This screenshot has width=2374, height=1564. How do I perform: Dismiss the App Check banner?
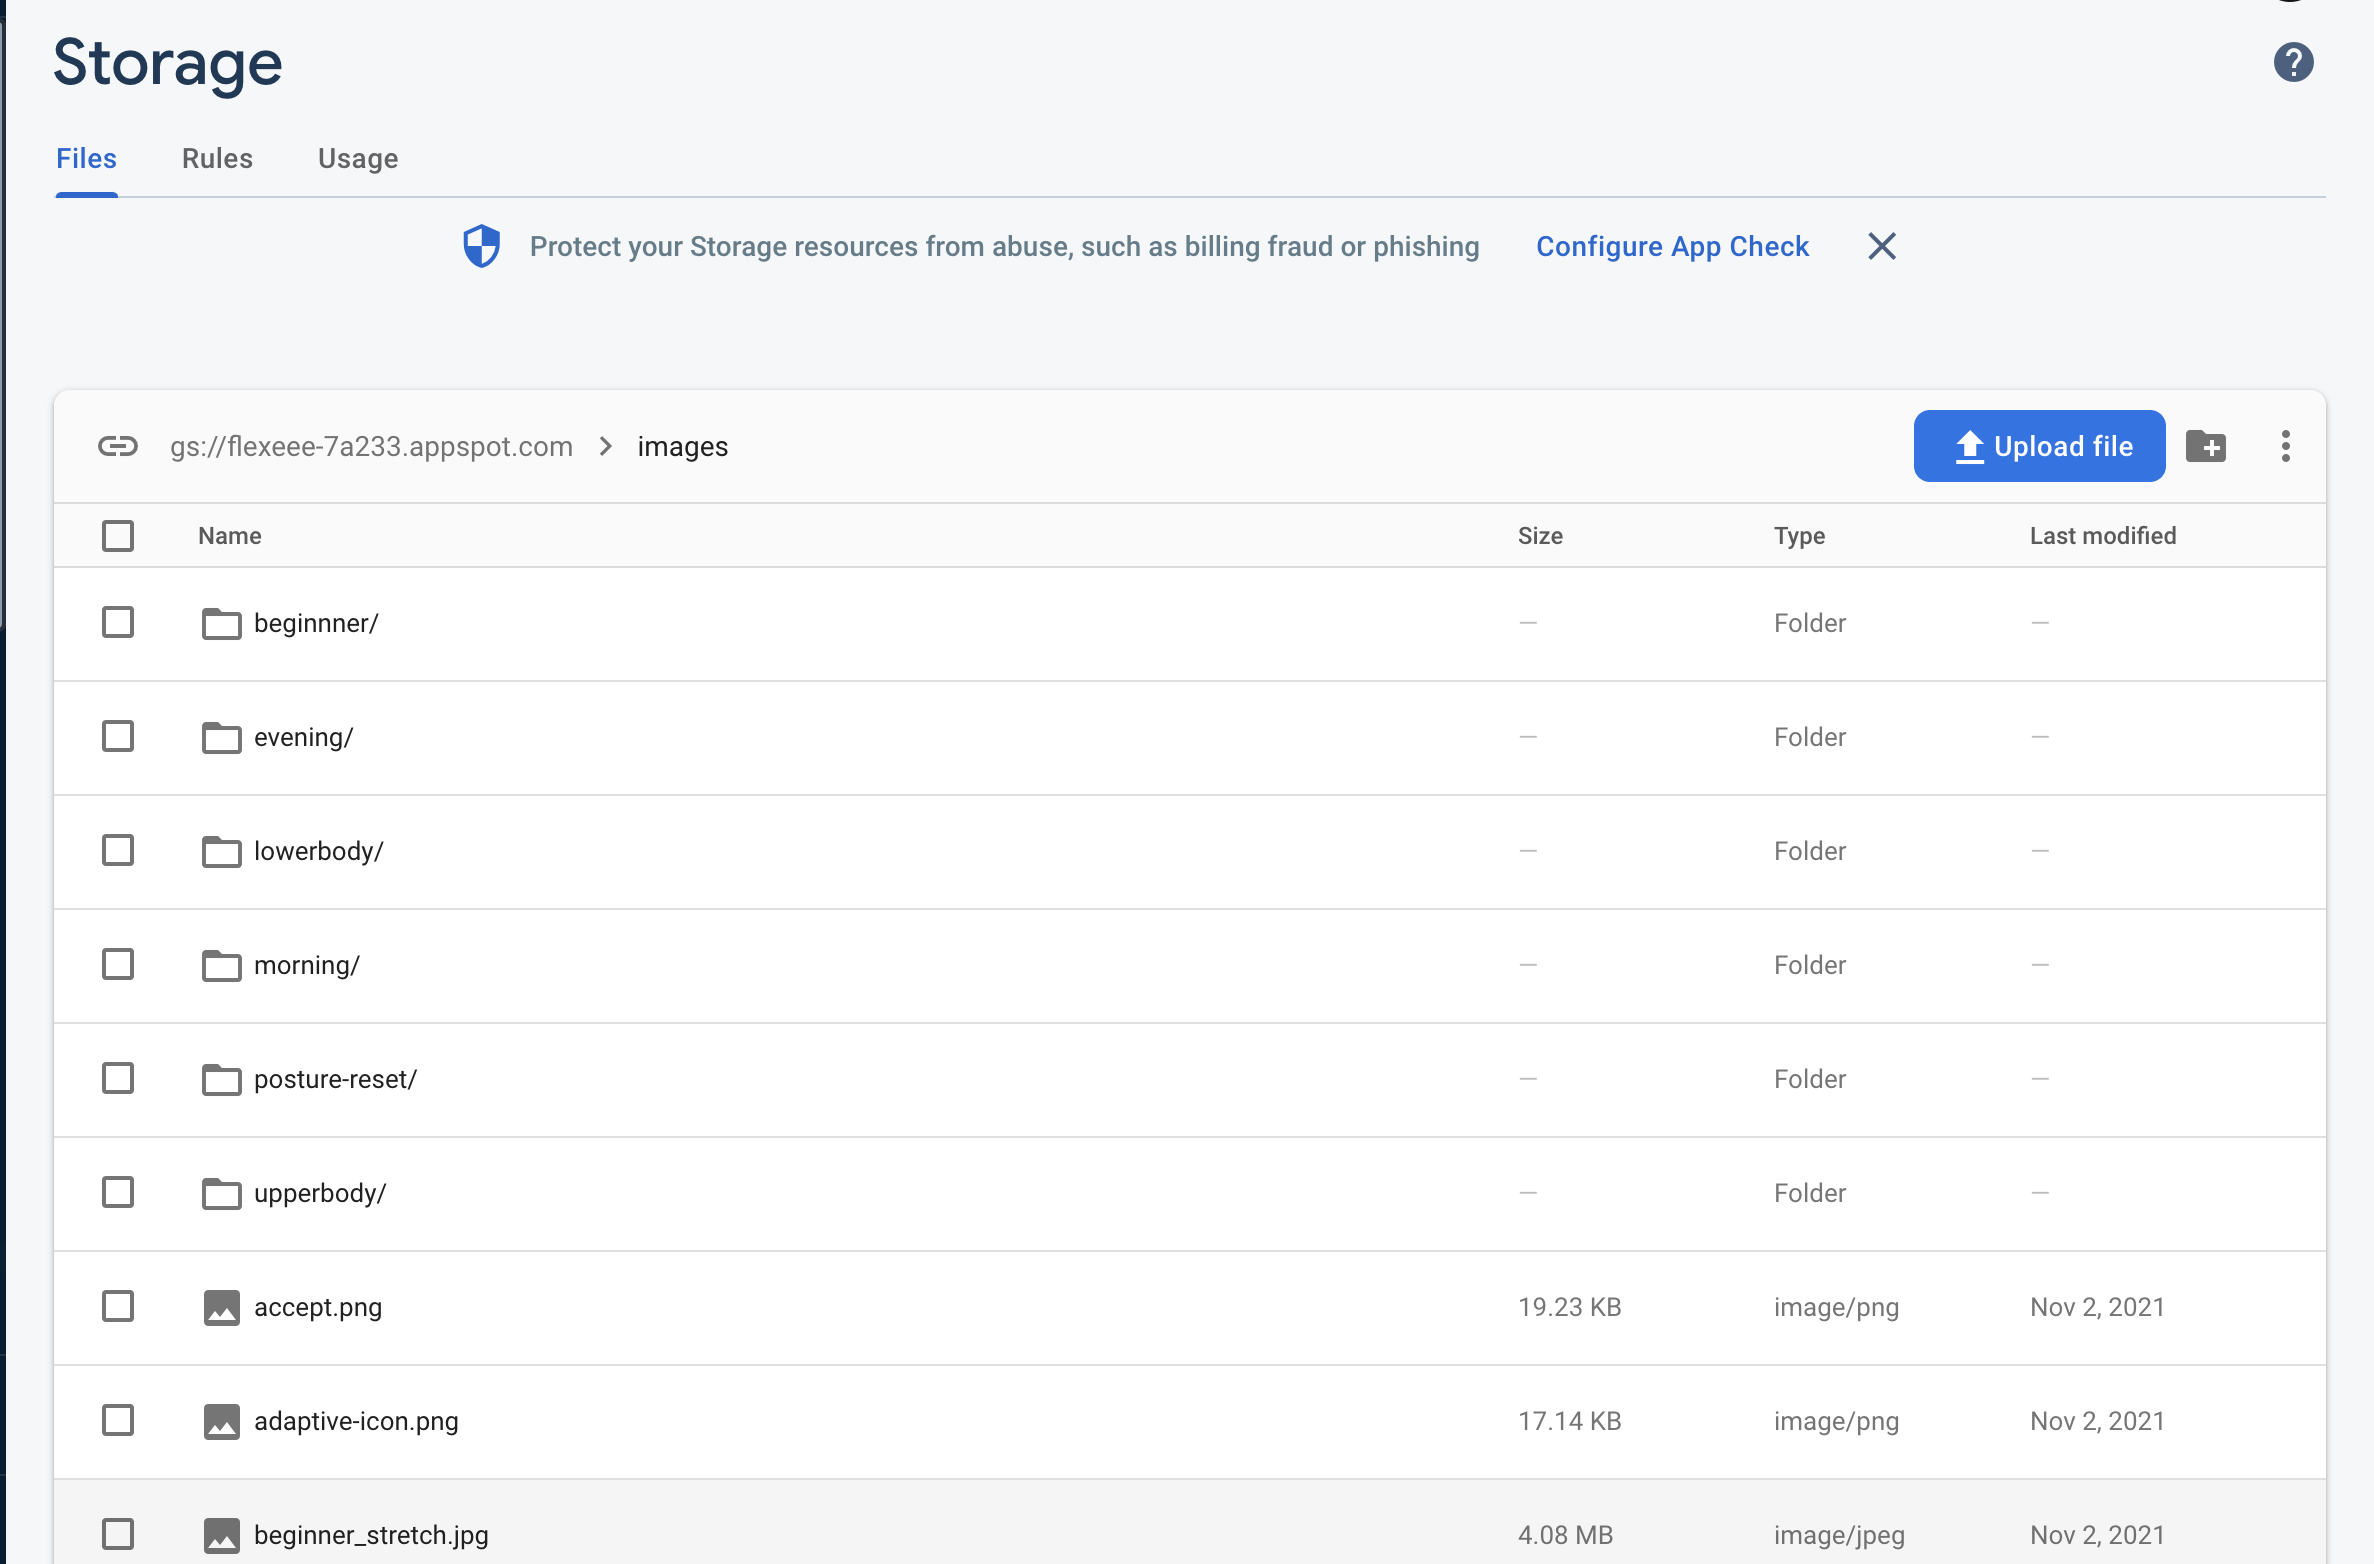(1881, 246)
